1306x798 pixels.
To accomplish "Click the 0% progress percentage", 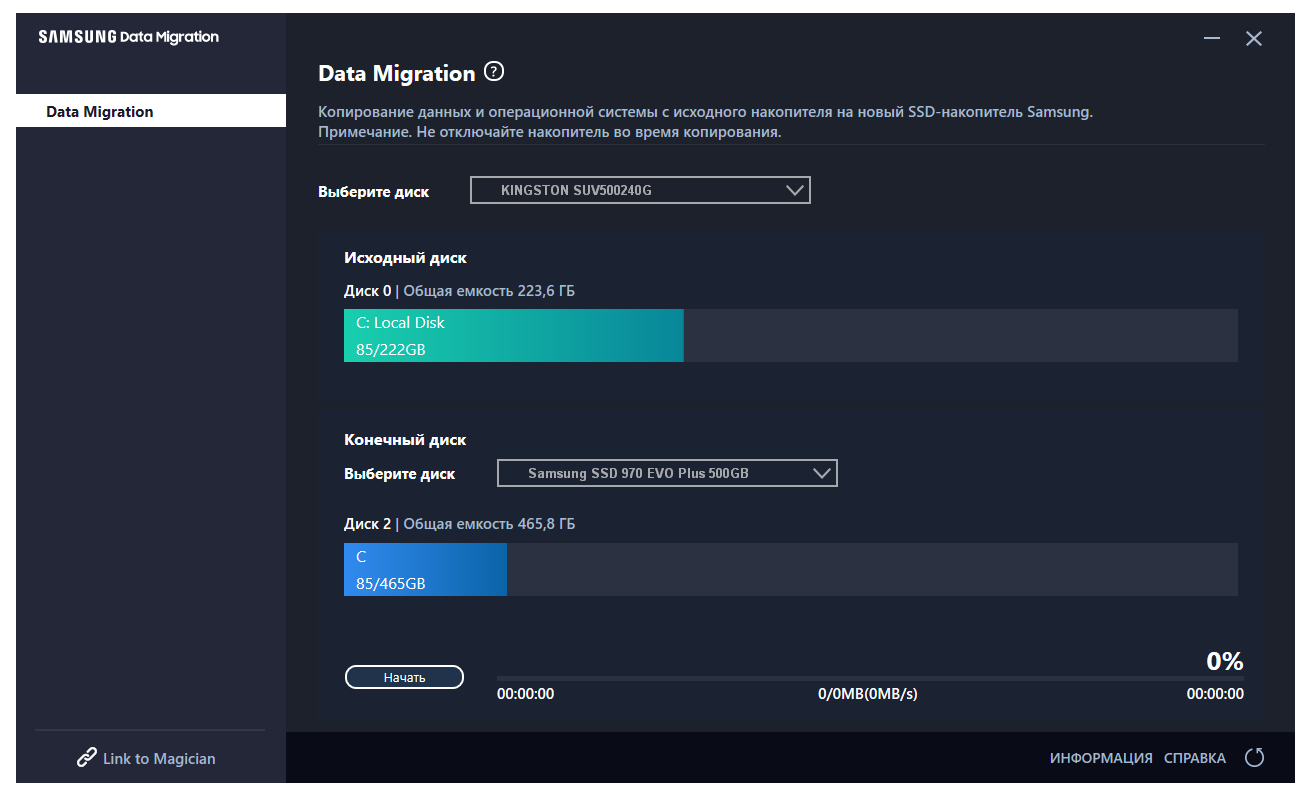I will [1225, 661].
